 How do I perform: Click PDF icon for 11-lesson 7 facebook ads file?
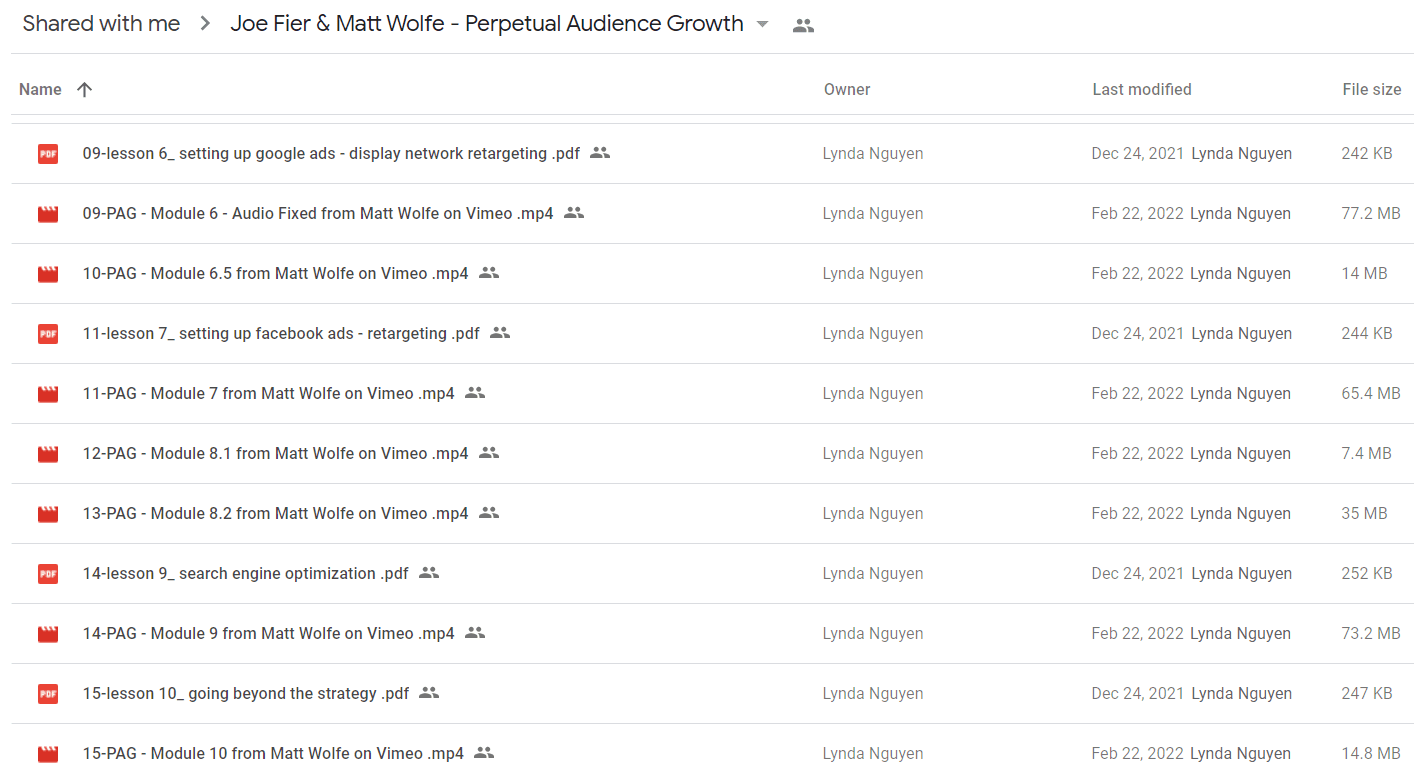point(48,334)
